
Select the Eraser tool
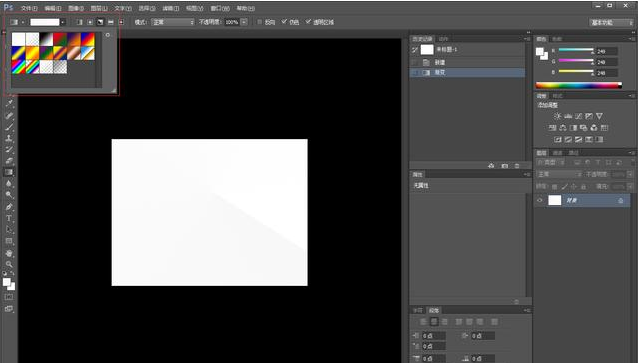coord(9,161)
